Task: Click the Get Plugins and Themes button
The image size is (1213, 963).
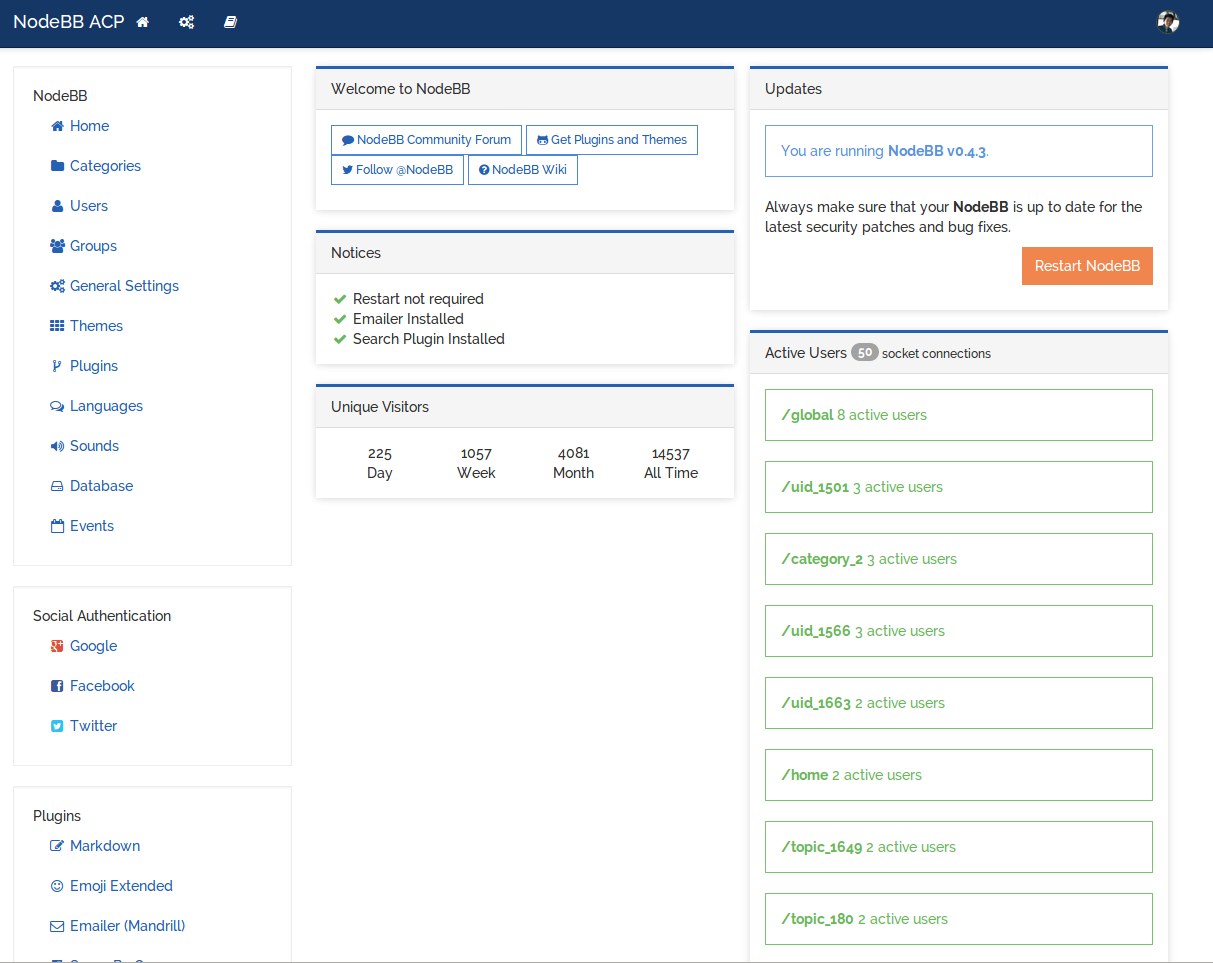Action: click(x=612, y=140)
